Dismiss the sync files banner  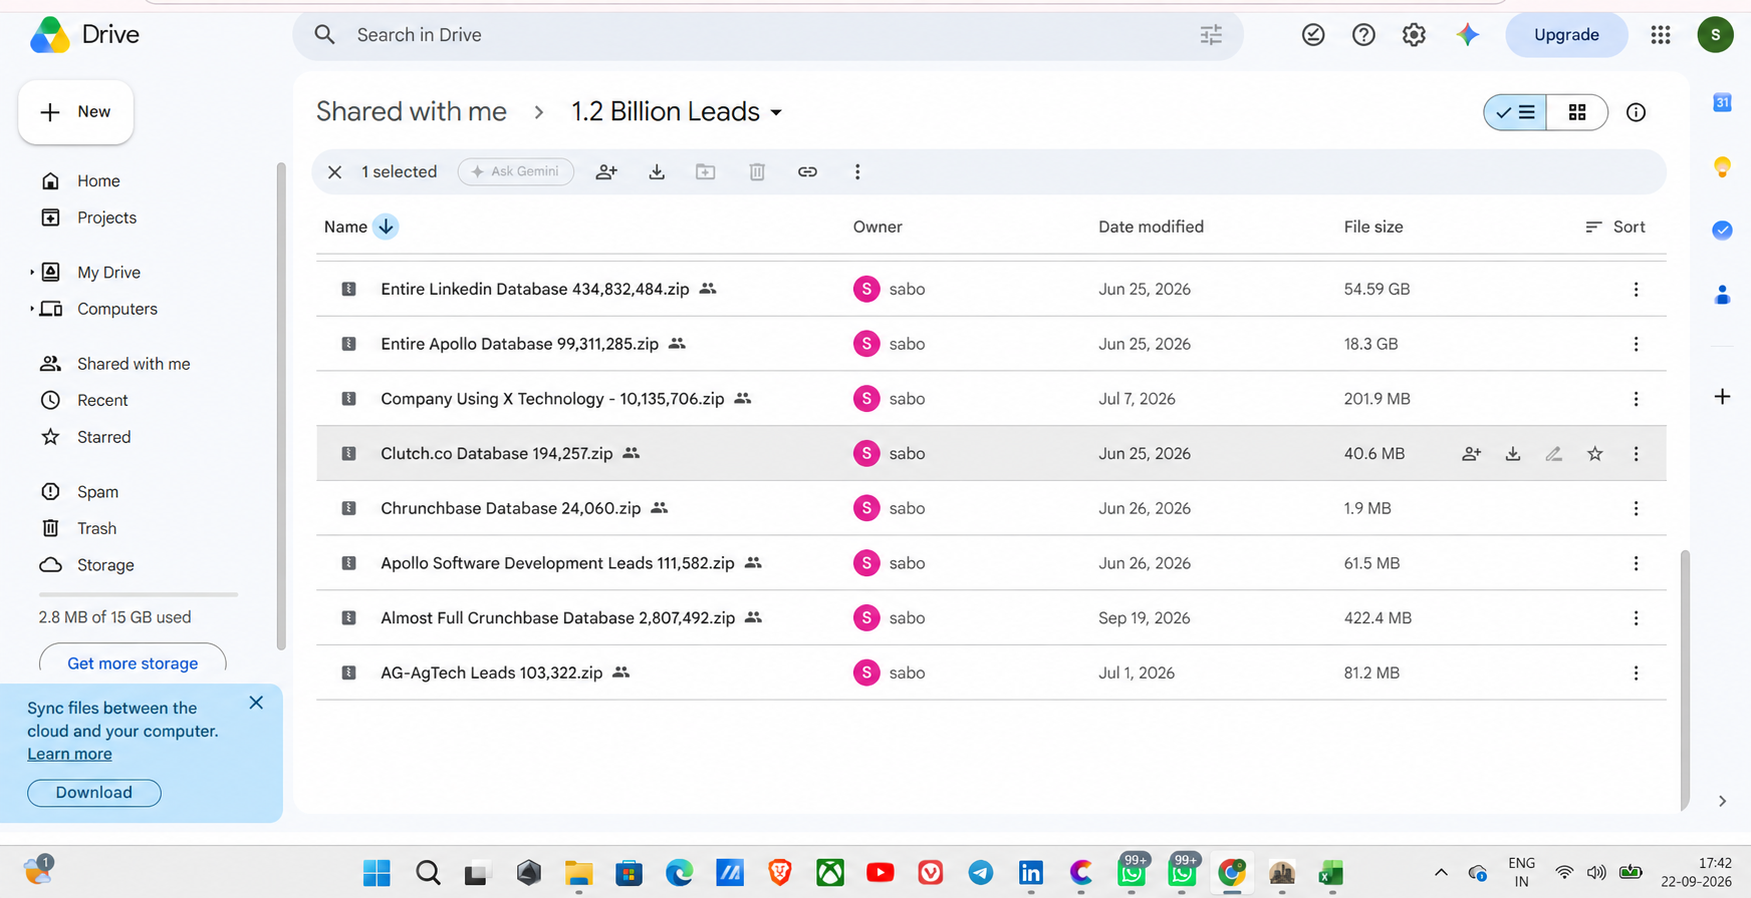(x=256, y=703)
